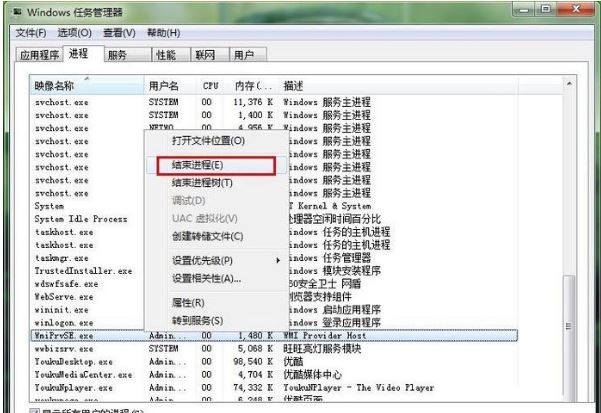Switch to the 性能 tab
The image size is (601, 413).
pos(171,55)
